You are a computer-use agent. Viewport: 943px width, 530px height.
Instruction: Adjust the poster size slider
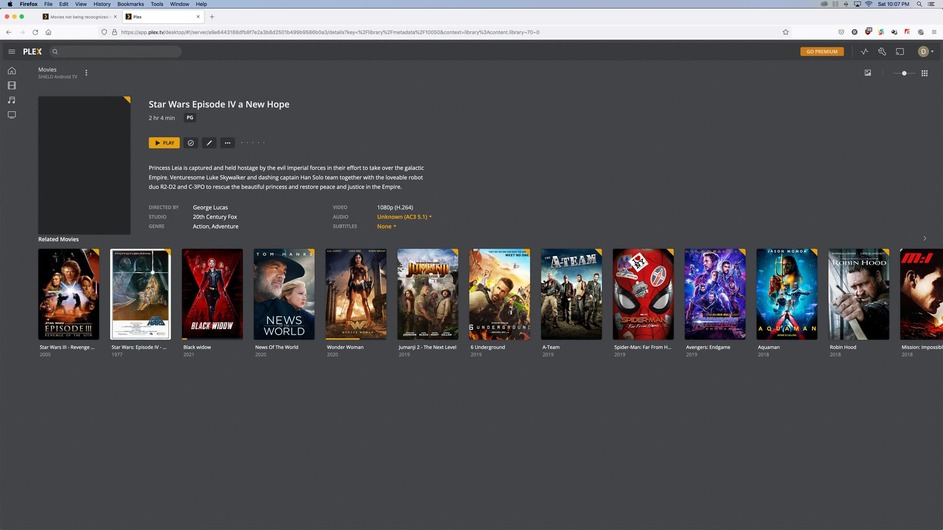pyautogui.click(x=904, y=73)
